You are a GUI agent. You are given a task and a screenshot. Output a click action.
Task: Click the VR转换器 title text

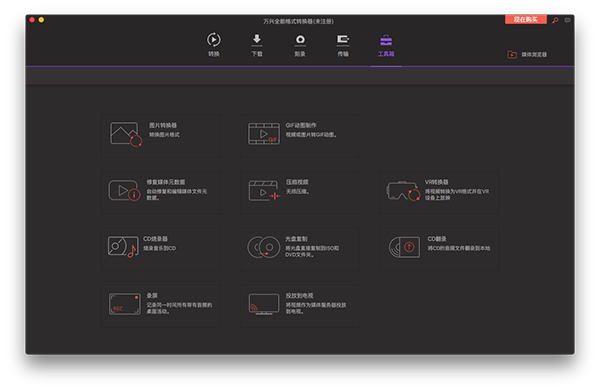point(436,182)
